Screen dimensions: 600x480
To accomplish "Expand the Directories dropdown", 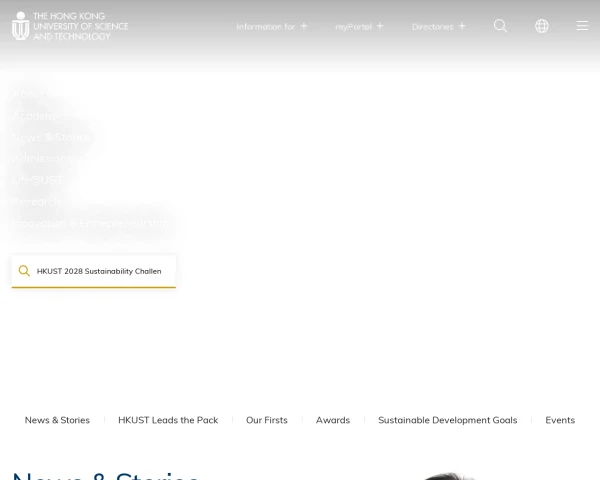I will [x=439, y=26].
